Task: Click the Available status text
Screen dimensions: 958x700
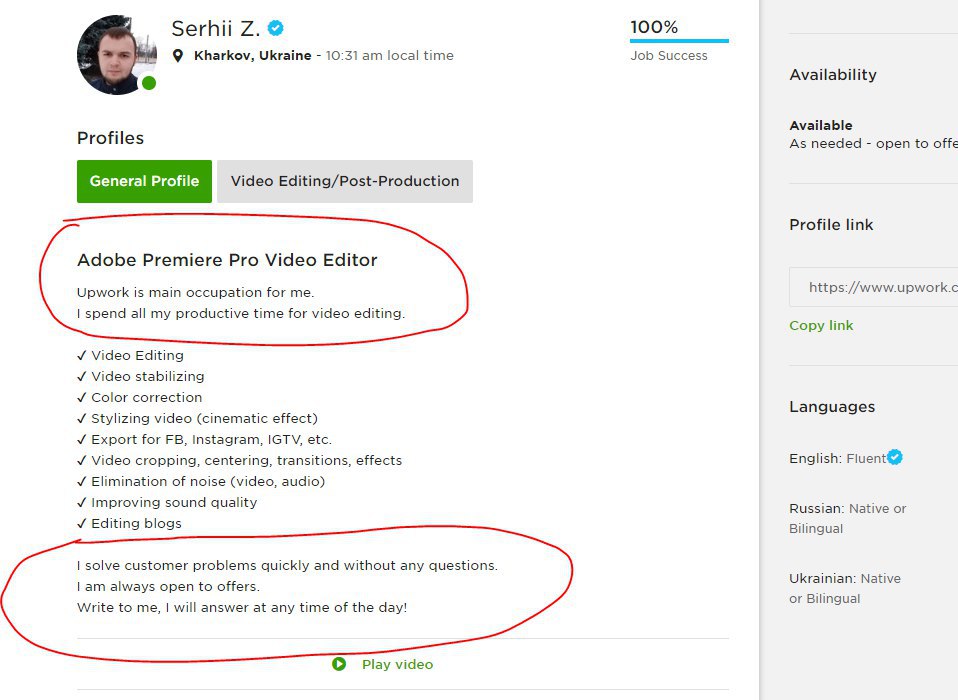Action: click(x=821, y=125)
